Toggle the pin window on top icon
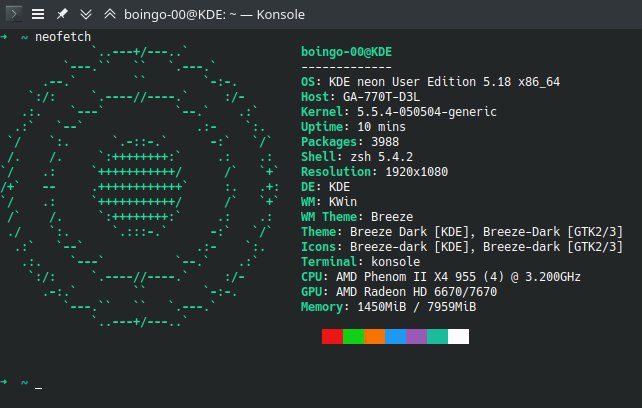This screenshot has height=408, width=642. (x=62, y=14)
